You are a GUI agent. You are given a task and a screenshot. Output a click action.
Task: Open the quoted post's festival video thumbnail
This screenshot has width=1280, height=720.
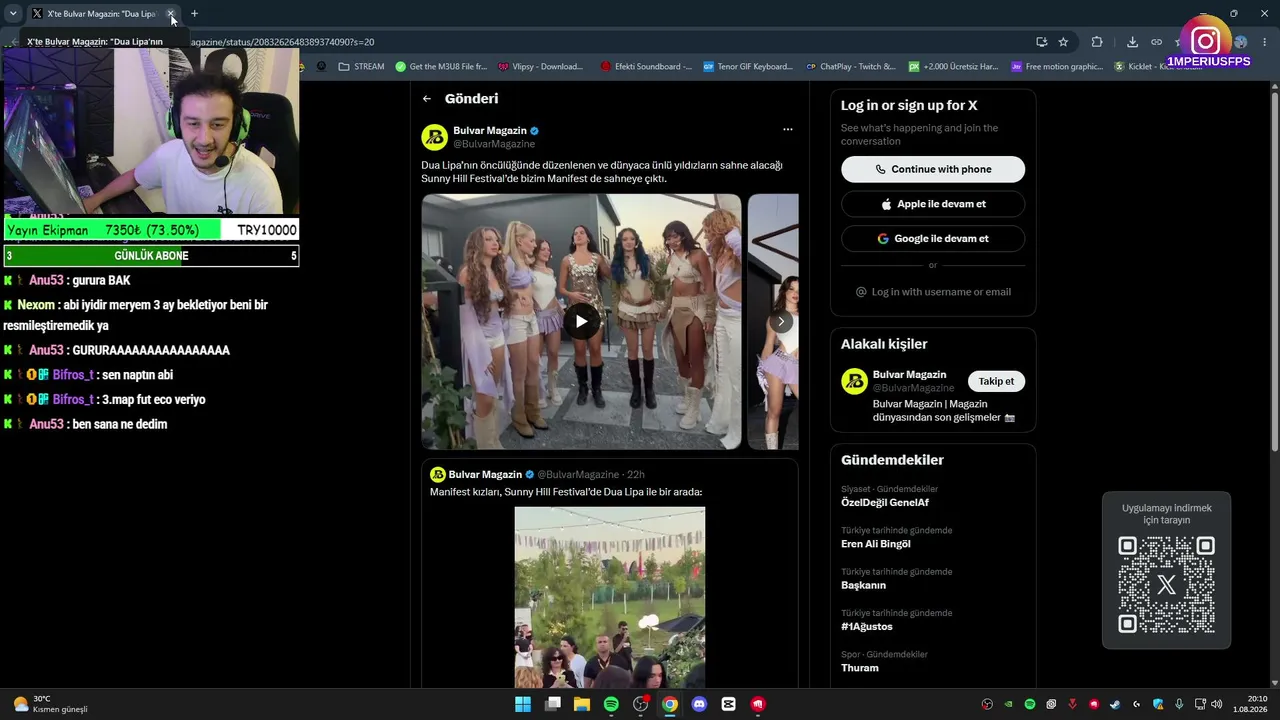tap(610, 597)
